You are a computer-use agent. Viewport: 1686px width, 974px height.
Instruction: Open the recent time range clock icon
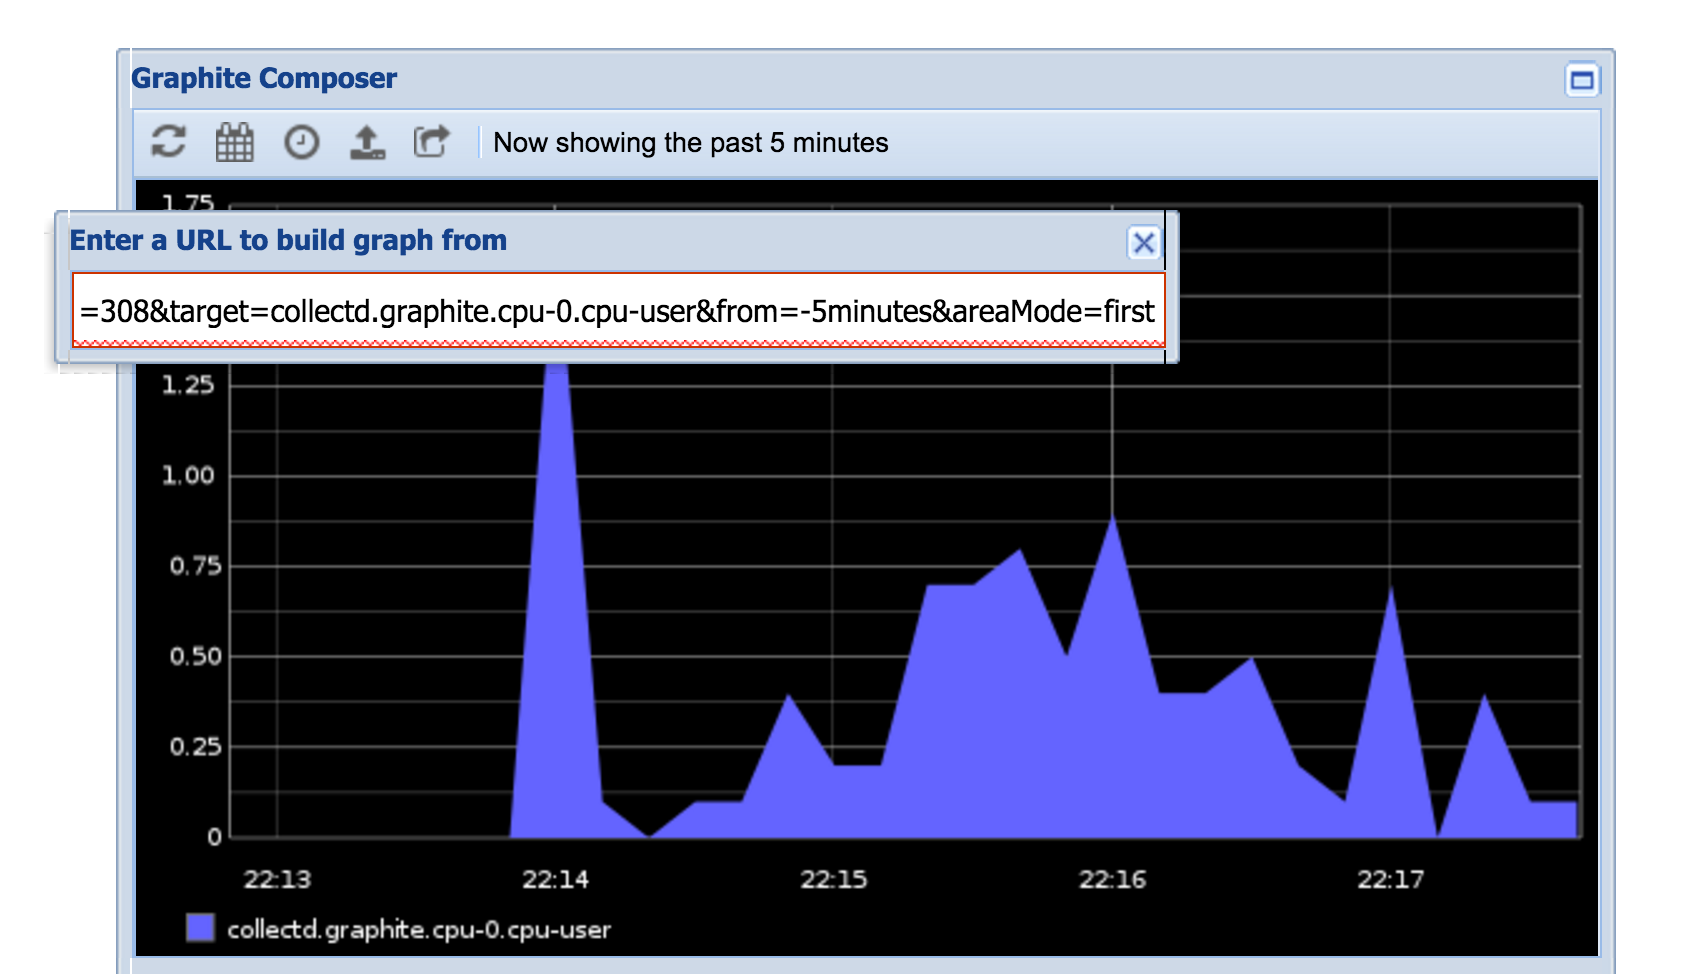301,142
